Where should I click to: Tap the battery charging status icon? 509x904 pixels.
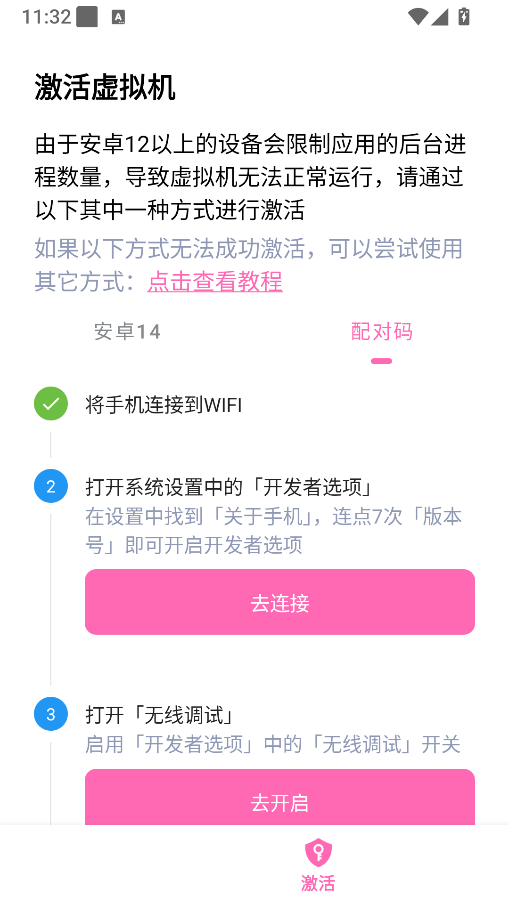tap(463, 16)
